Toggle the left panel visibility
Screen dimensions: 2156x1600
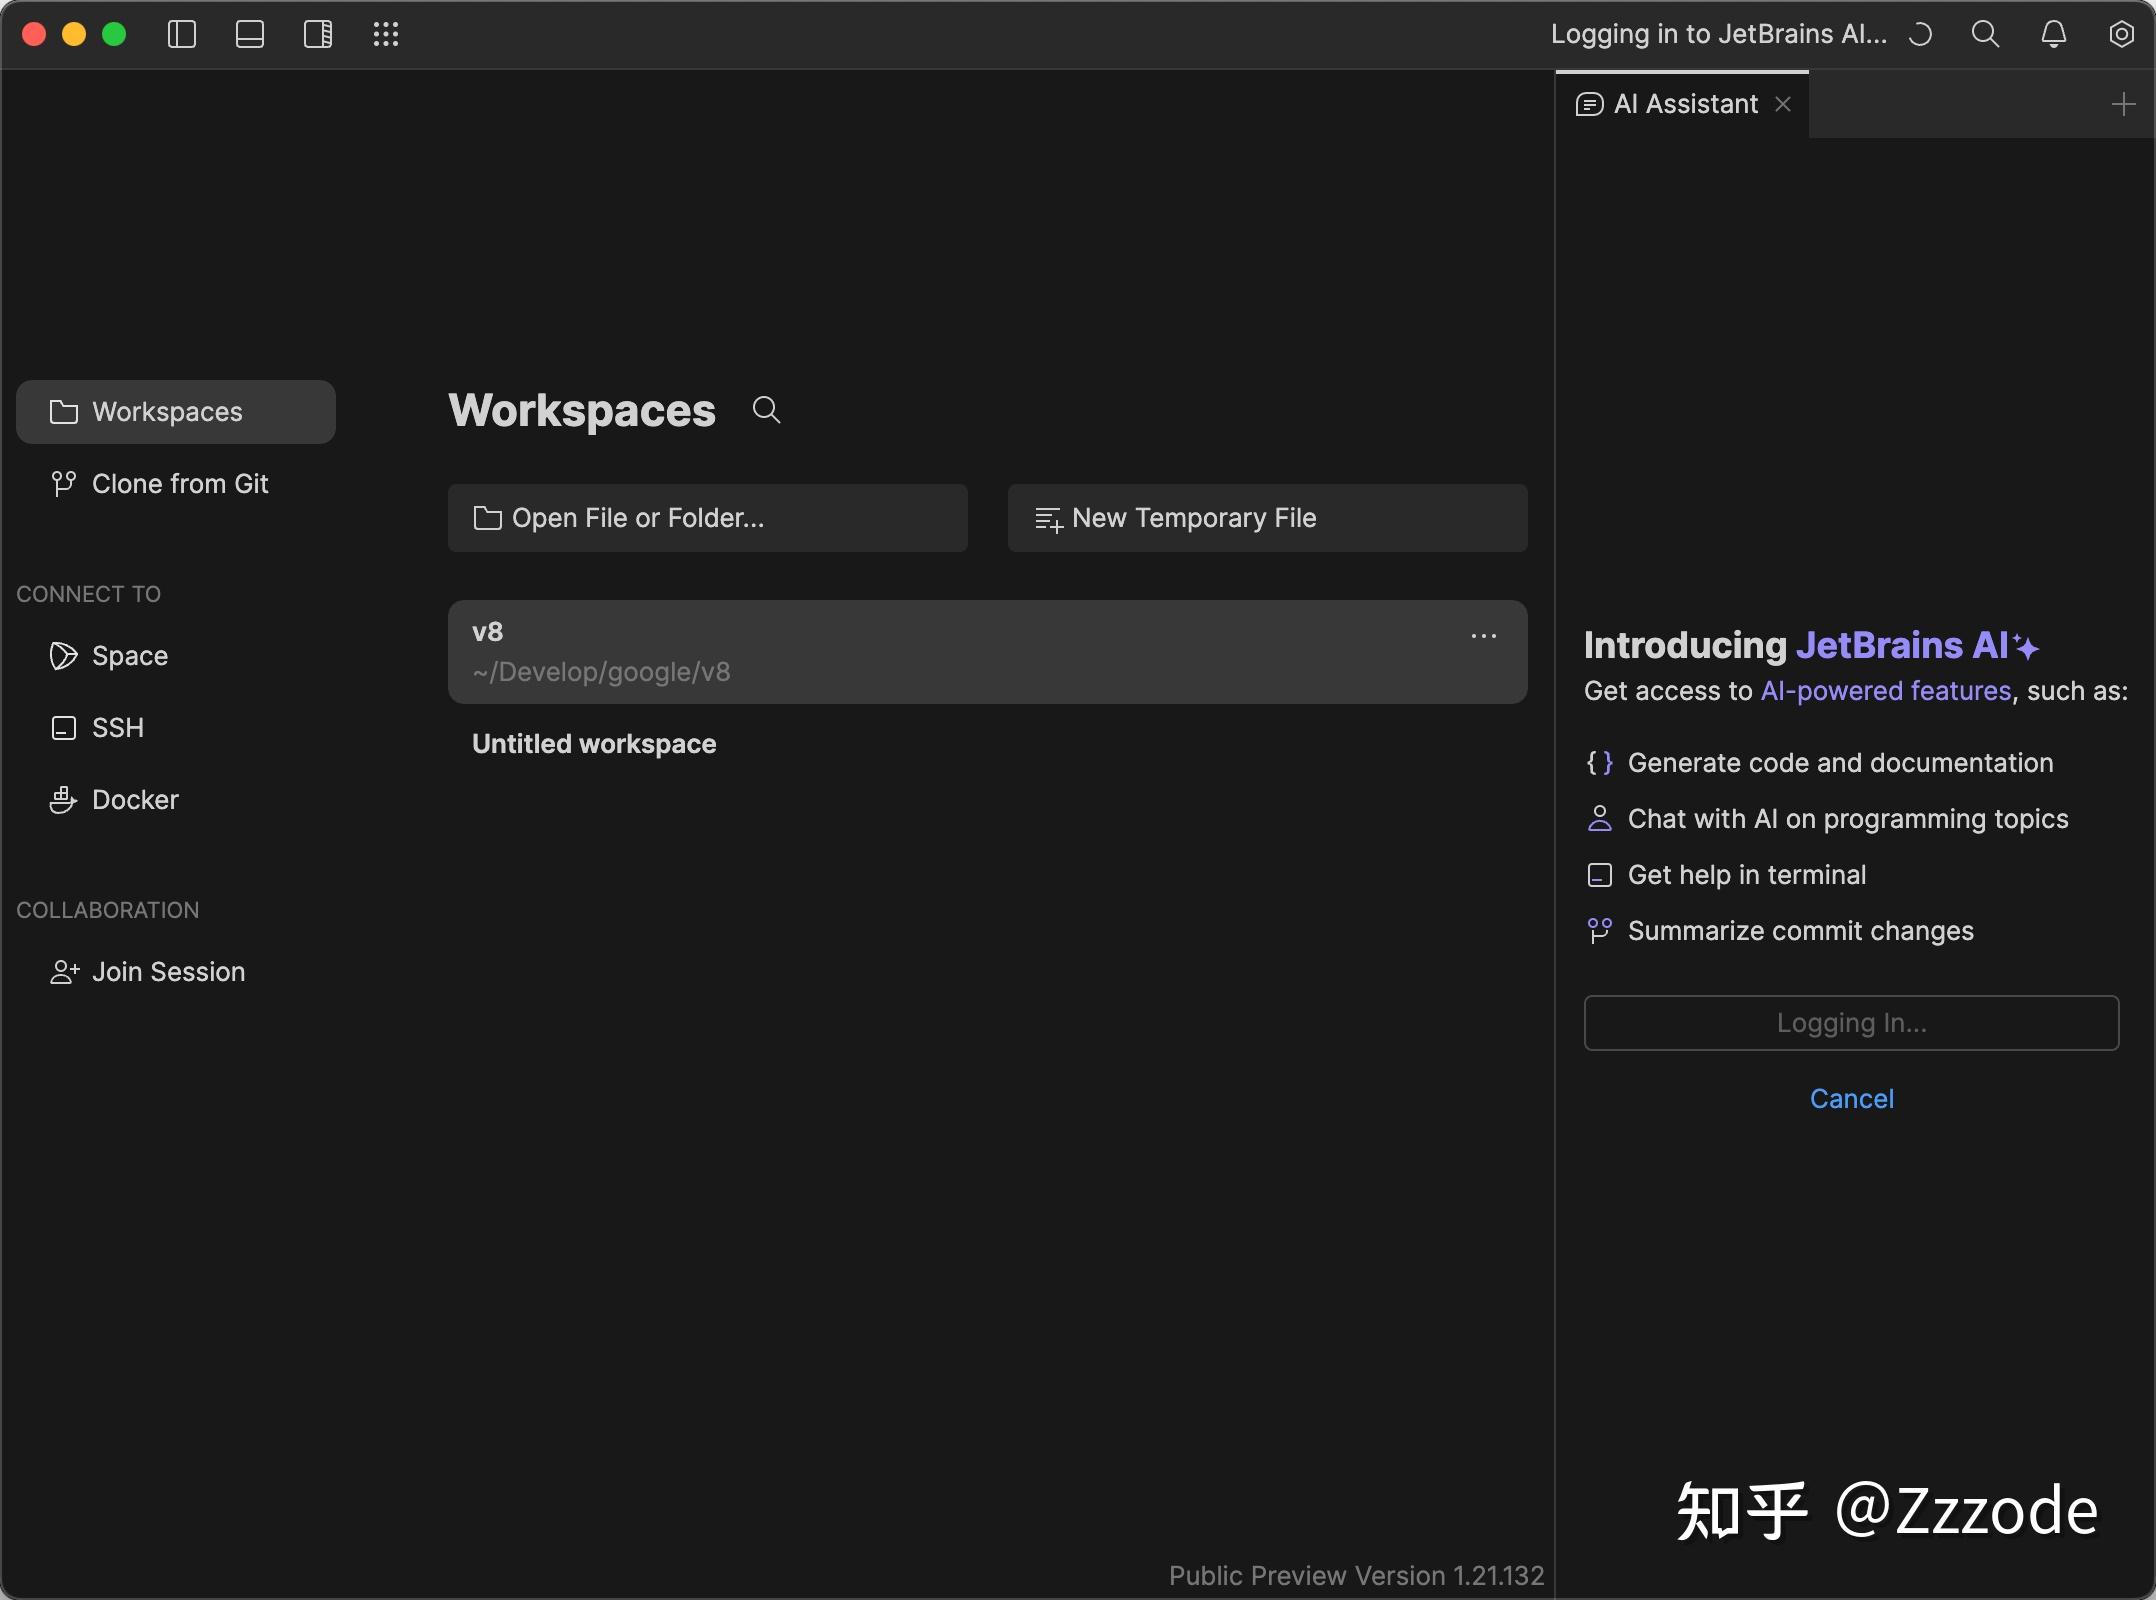point(182,34)
